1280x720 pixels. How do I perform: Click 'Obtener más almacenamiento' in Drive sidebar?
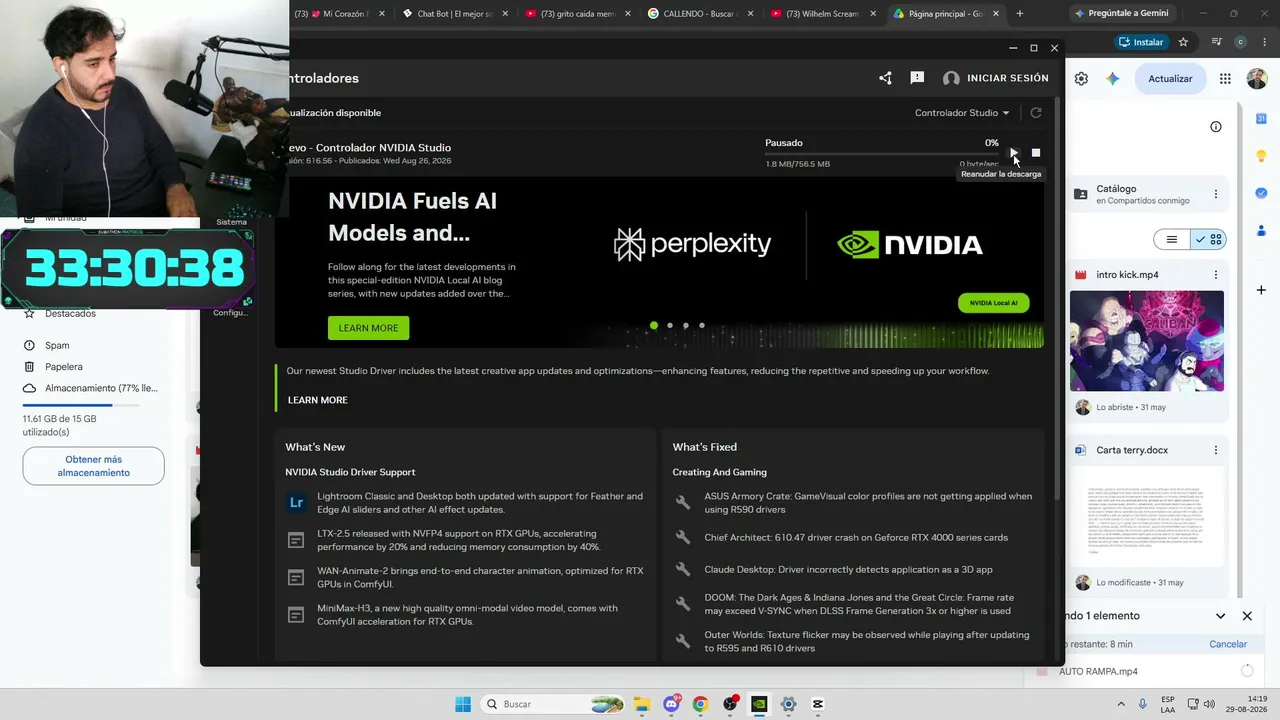(94, 466)
